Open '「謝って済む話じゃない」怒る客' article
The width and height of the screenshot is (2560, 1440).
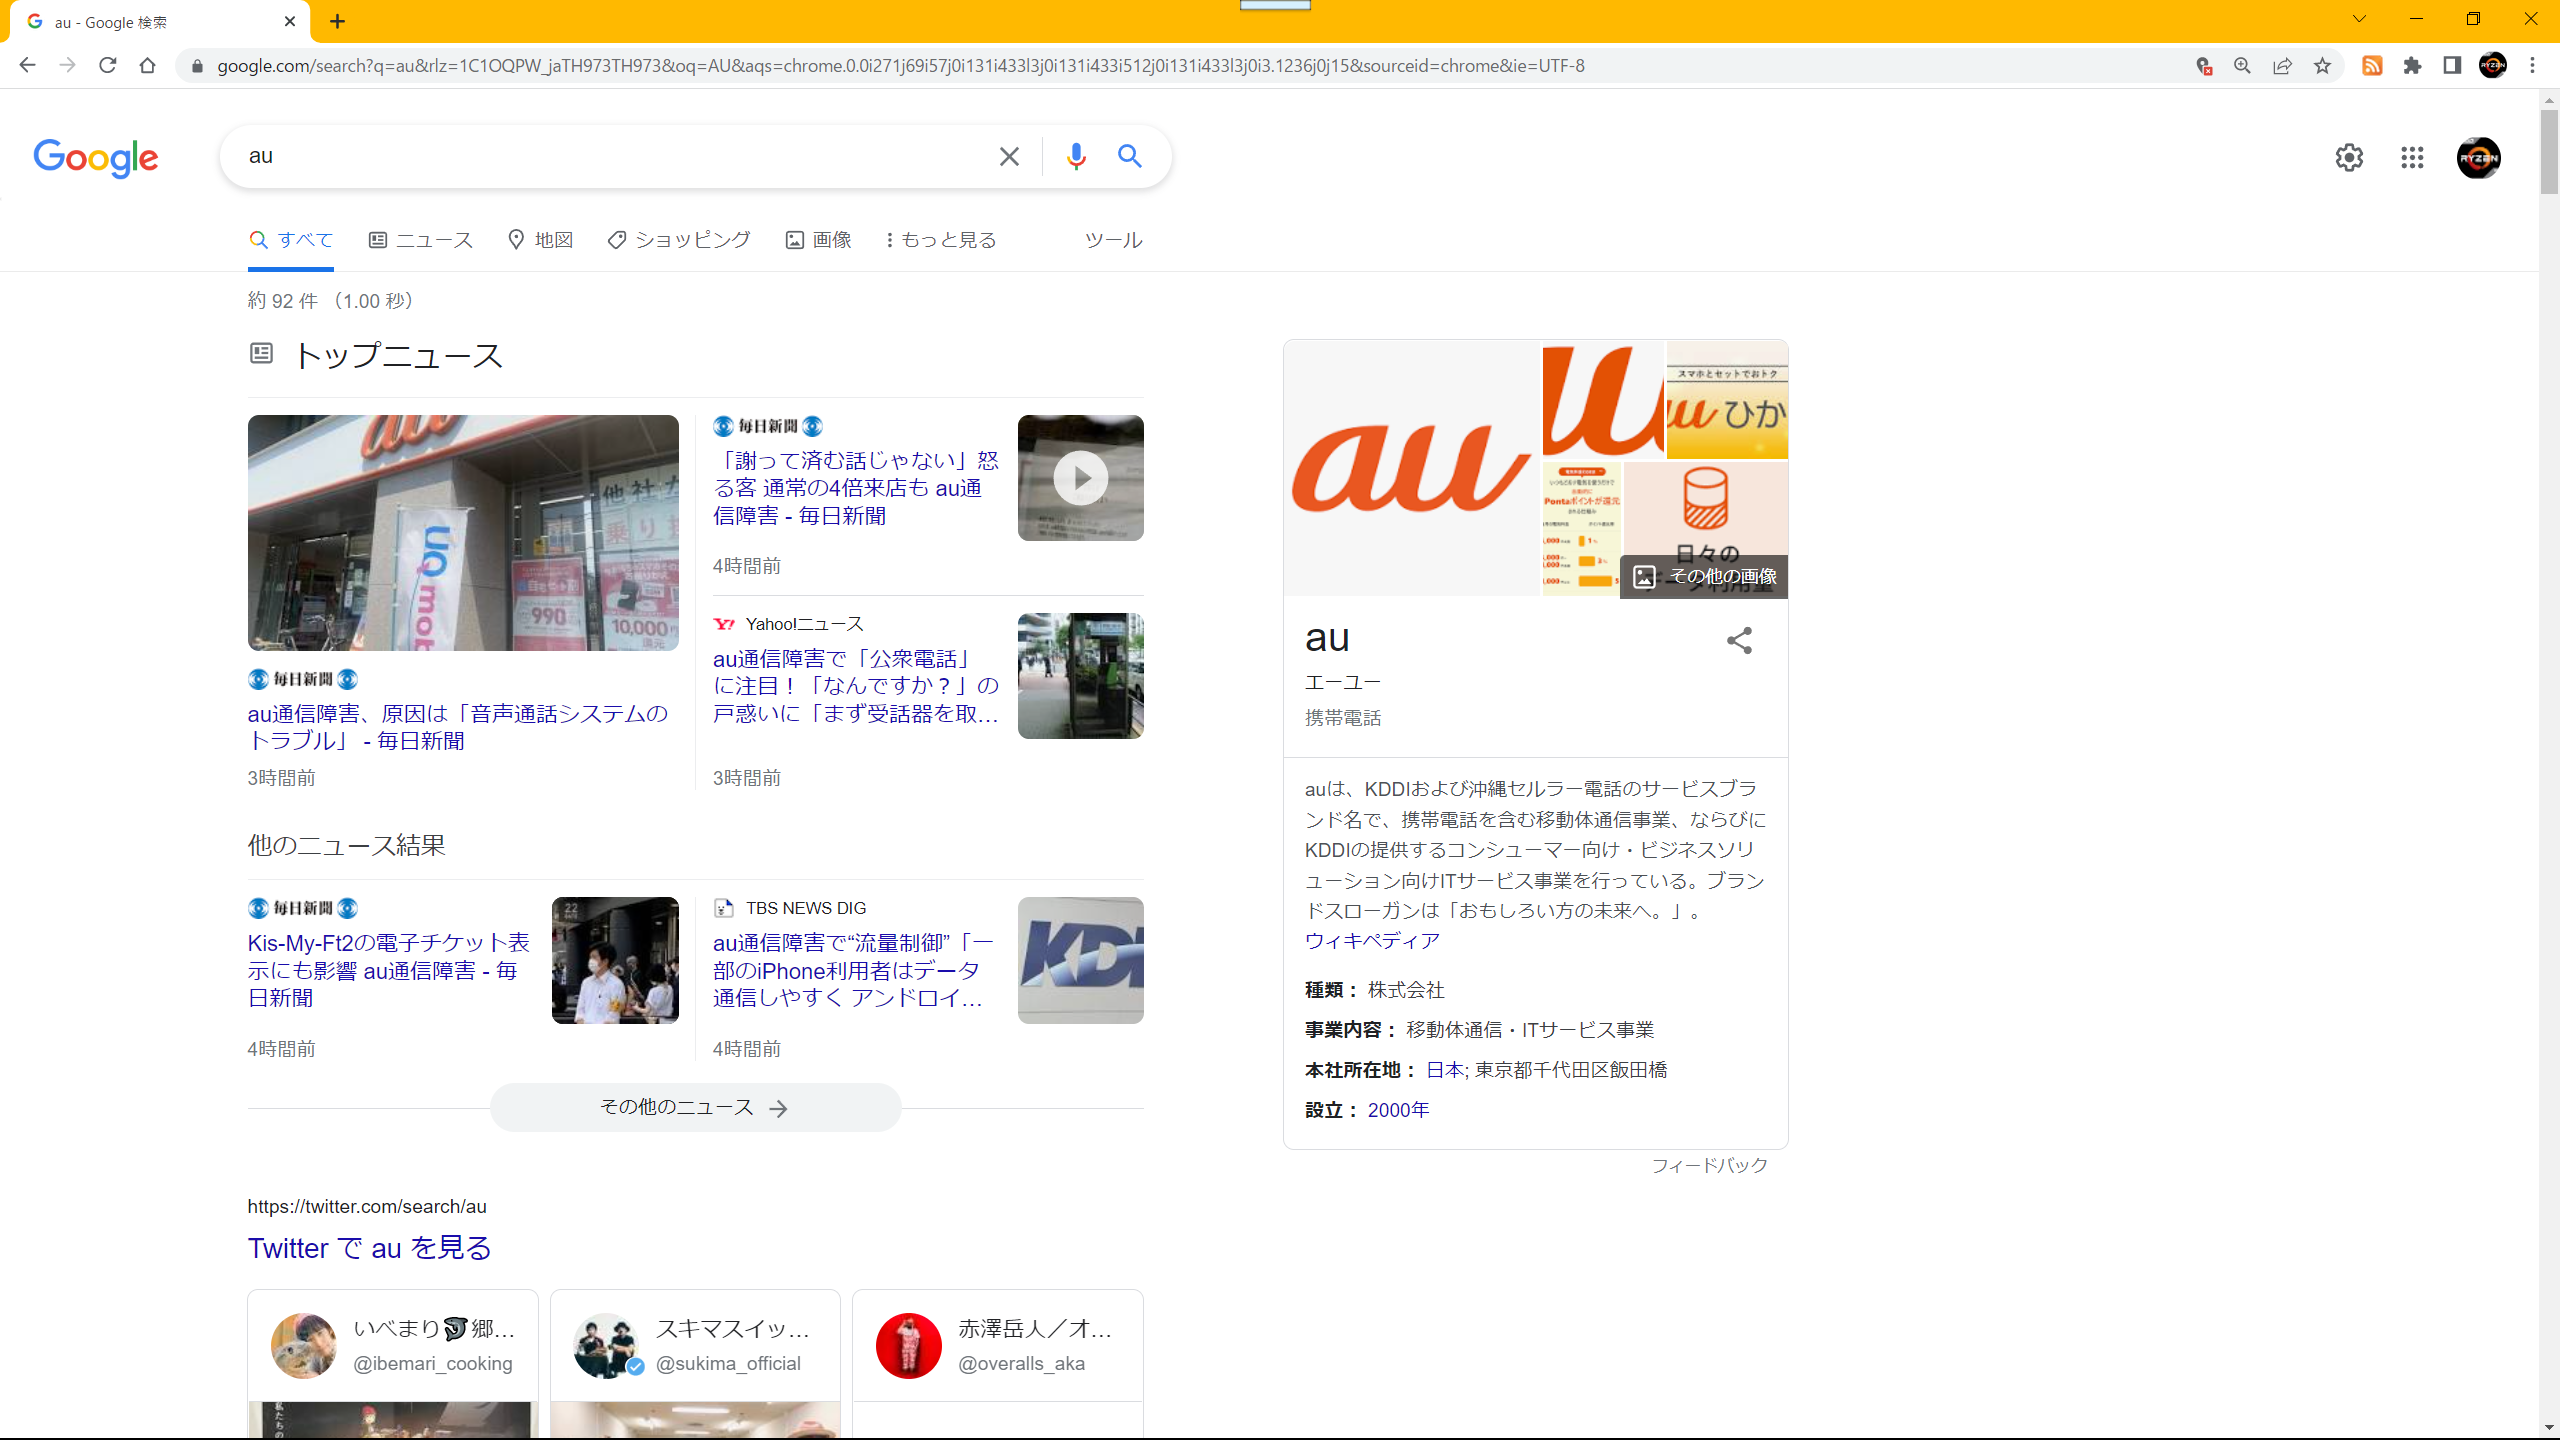click(x=856, y=488)
